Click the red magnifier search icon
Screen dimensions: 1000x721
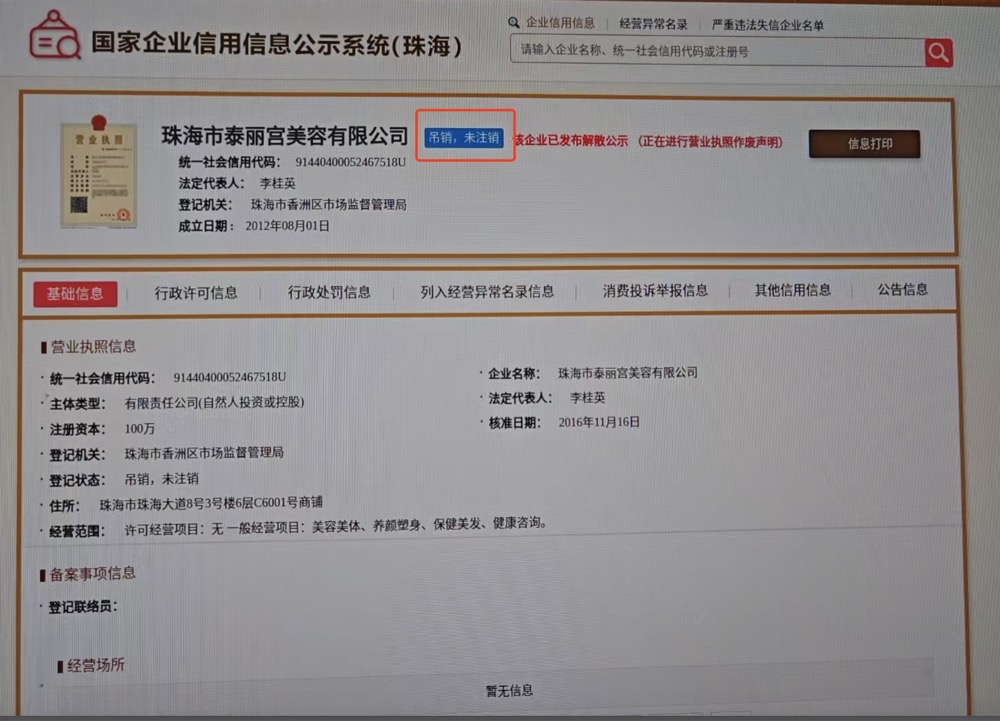[x=938, y=51]
